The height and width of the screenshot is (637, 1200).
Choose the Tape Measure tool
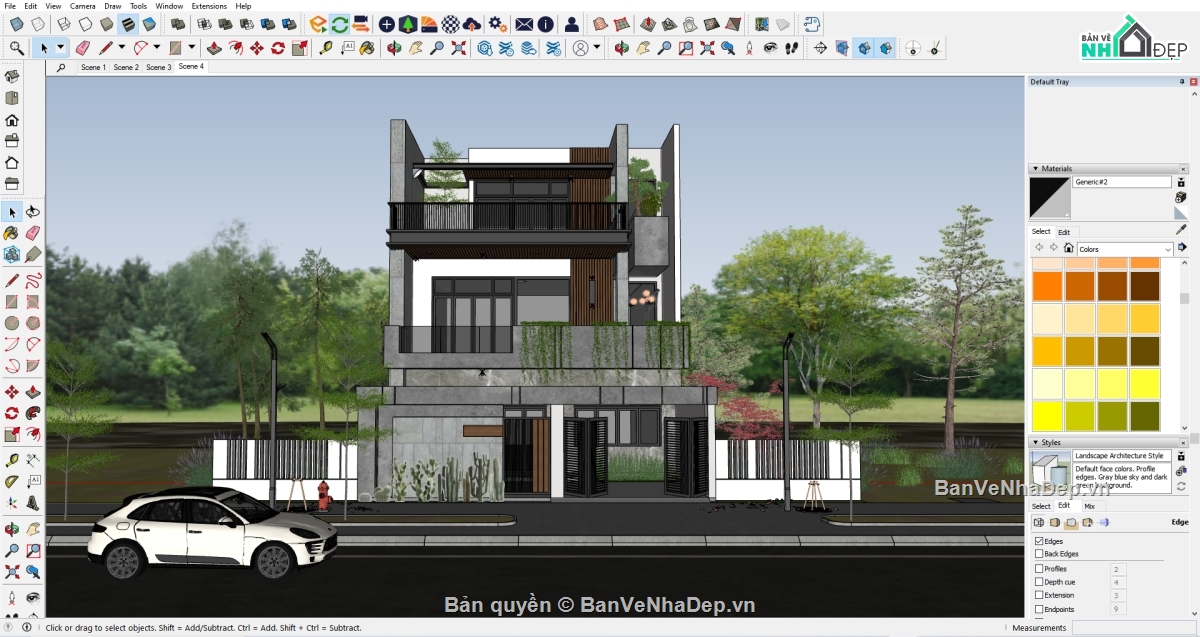point(326,47)
